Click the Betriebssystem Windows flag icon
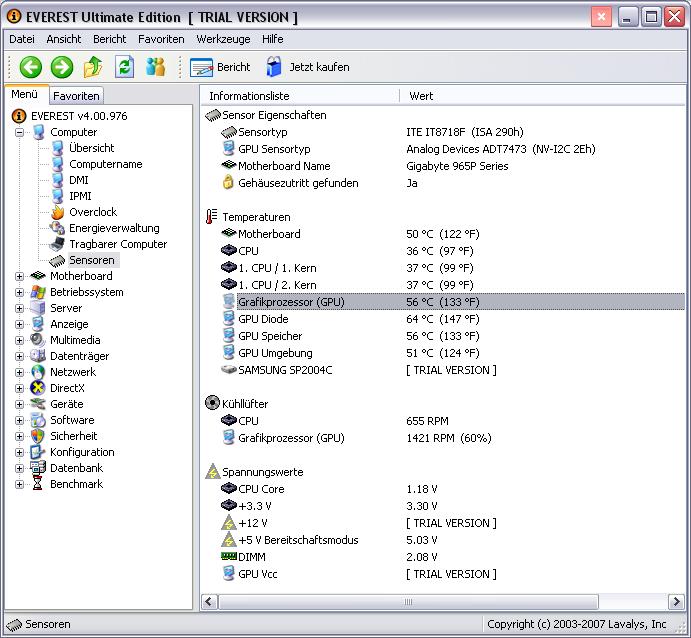The width and height of the screenshot is (691, 638). pos(38,292)
